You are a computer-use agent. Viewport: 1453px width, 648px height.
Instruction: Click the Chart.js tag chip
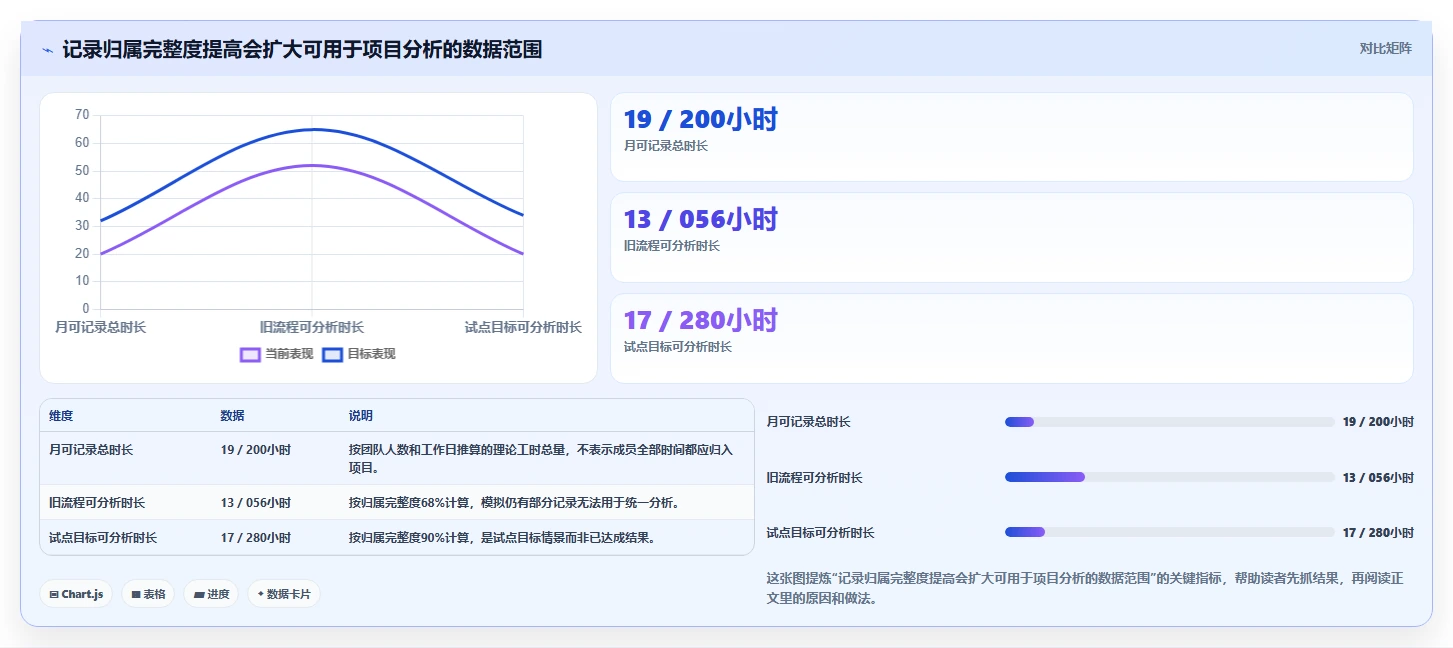click(x=76, y=594)
